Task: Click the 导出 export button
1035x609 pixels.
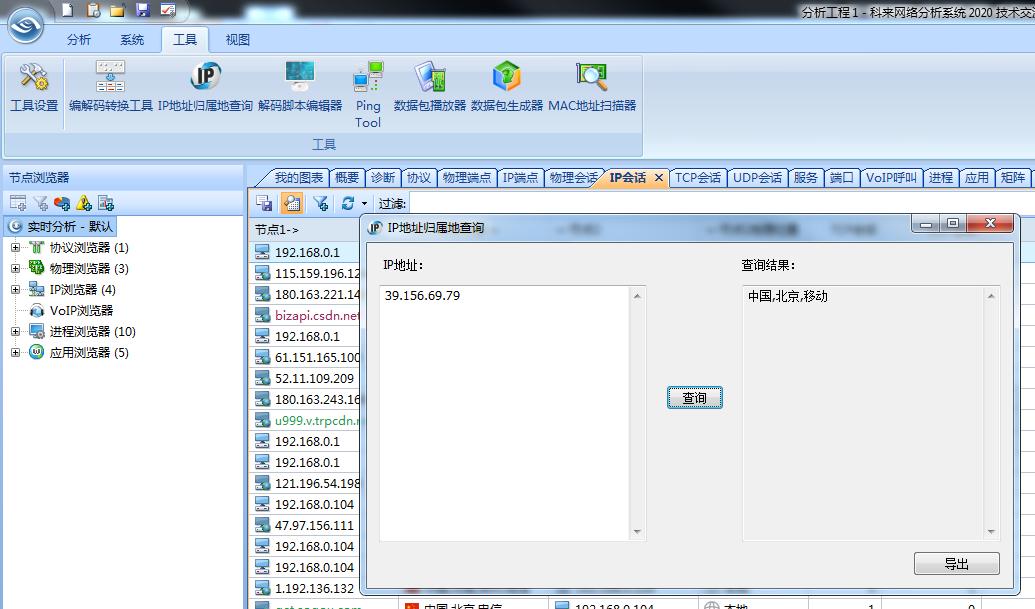Action: coord(955,563)
